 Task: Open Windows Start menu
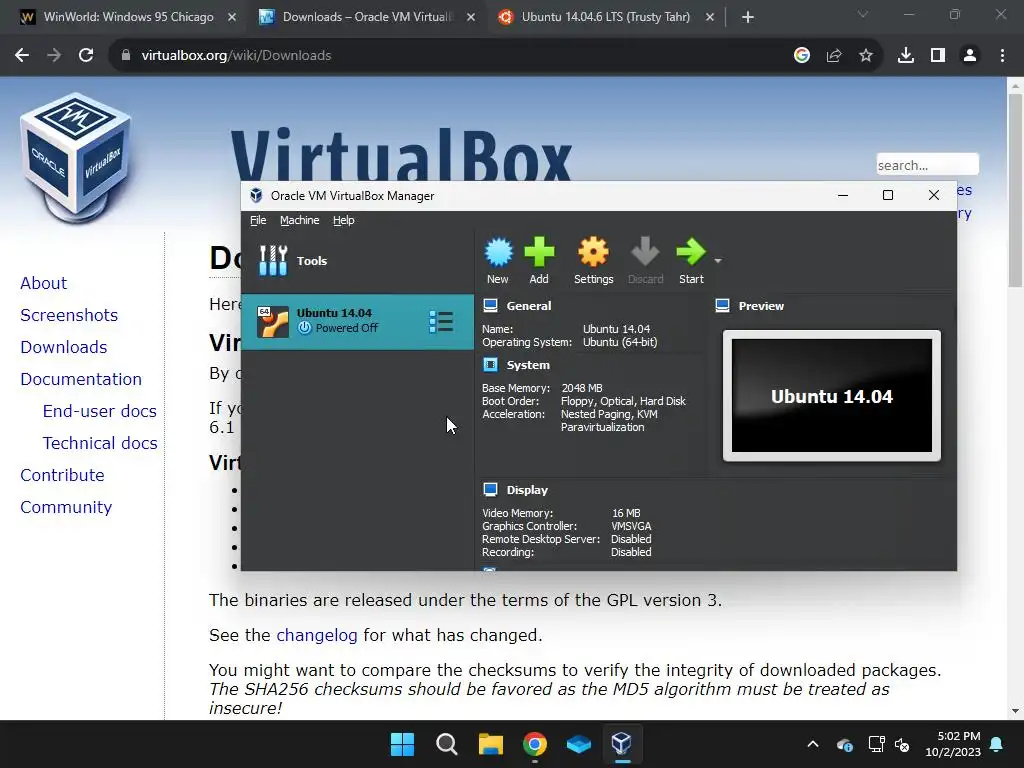(x=402, y=744)
